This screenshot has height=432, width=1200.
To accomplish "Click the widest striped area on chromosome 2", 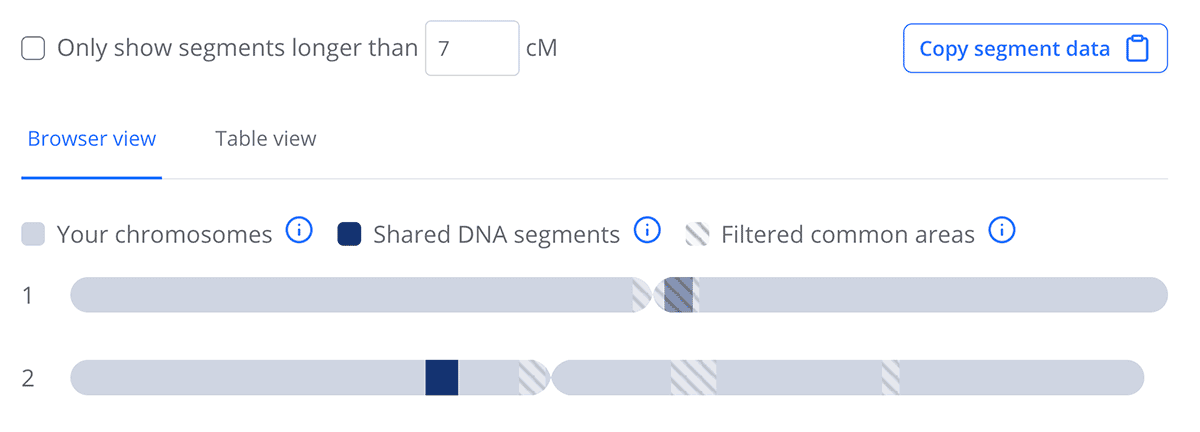I will point(693,378).
